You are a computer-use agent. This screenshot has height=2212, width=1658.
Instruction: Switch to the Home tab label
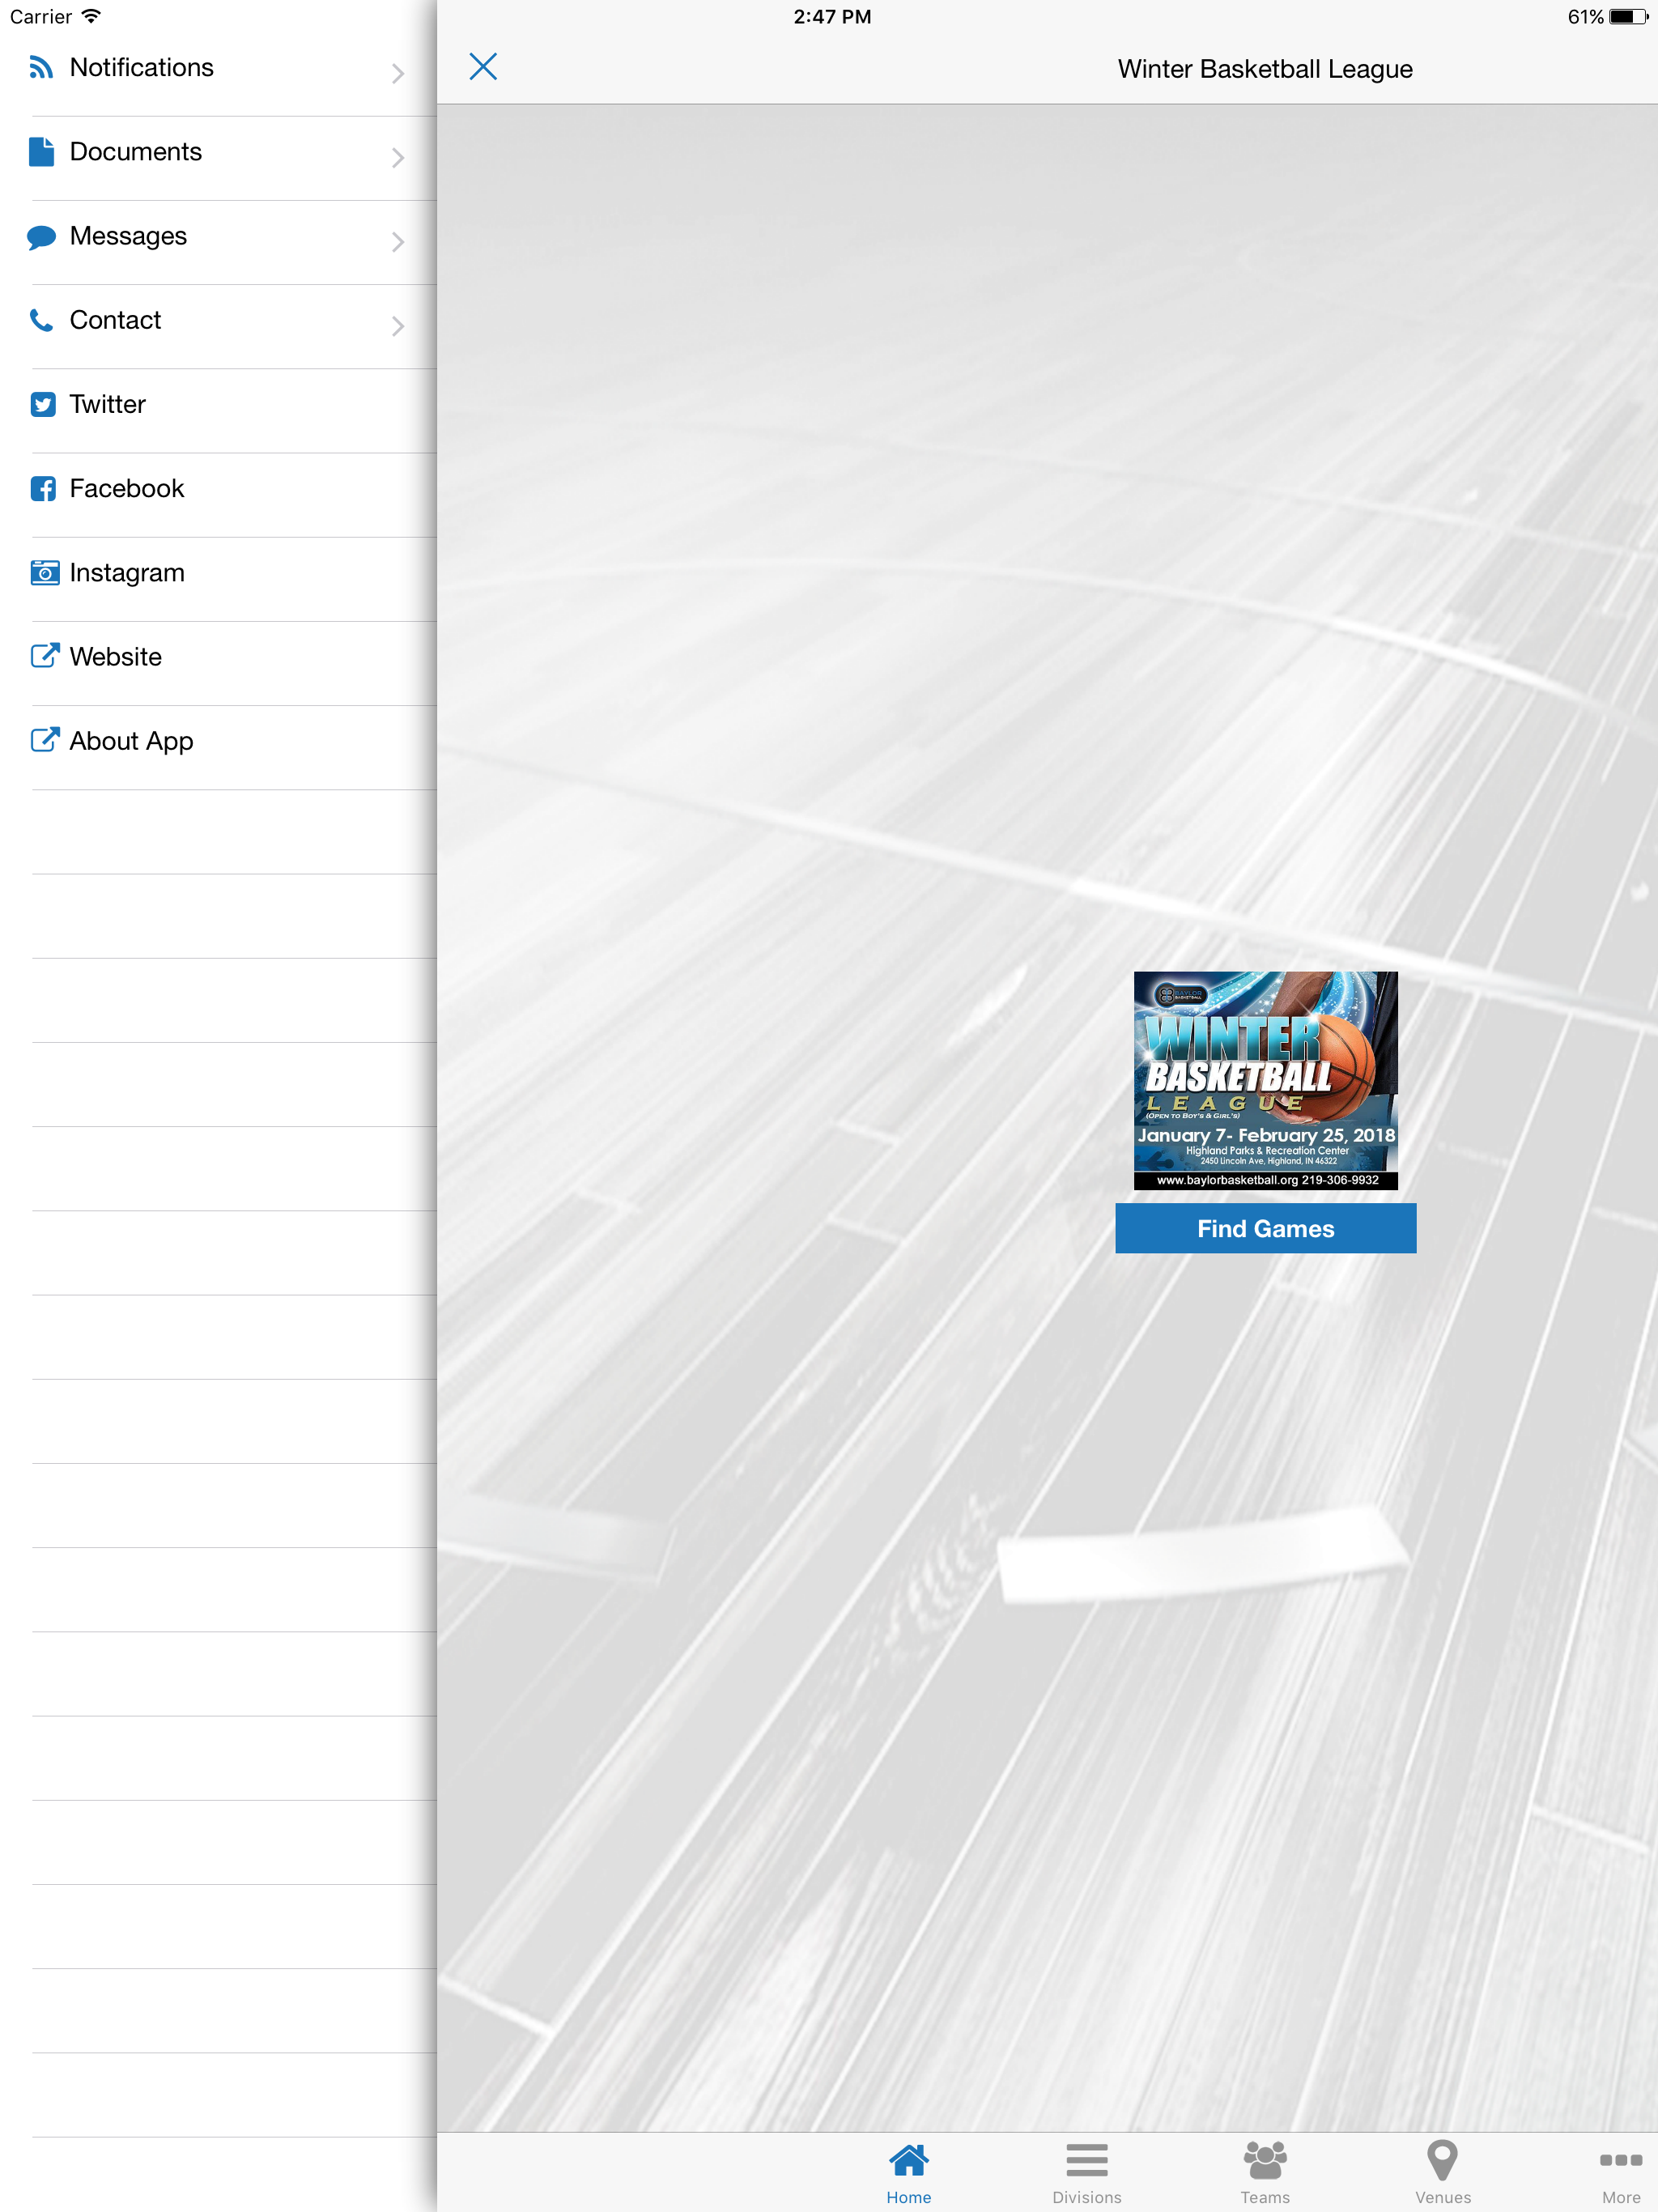(908, 2197)
